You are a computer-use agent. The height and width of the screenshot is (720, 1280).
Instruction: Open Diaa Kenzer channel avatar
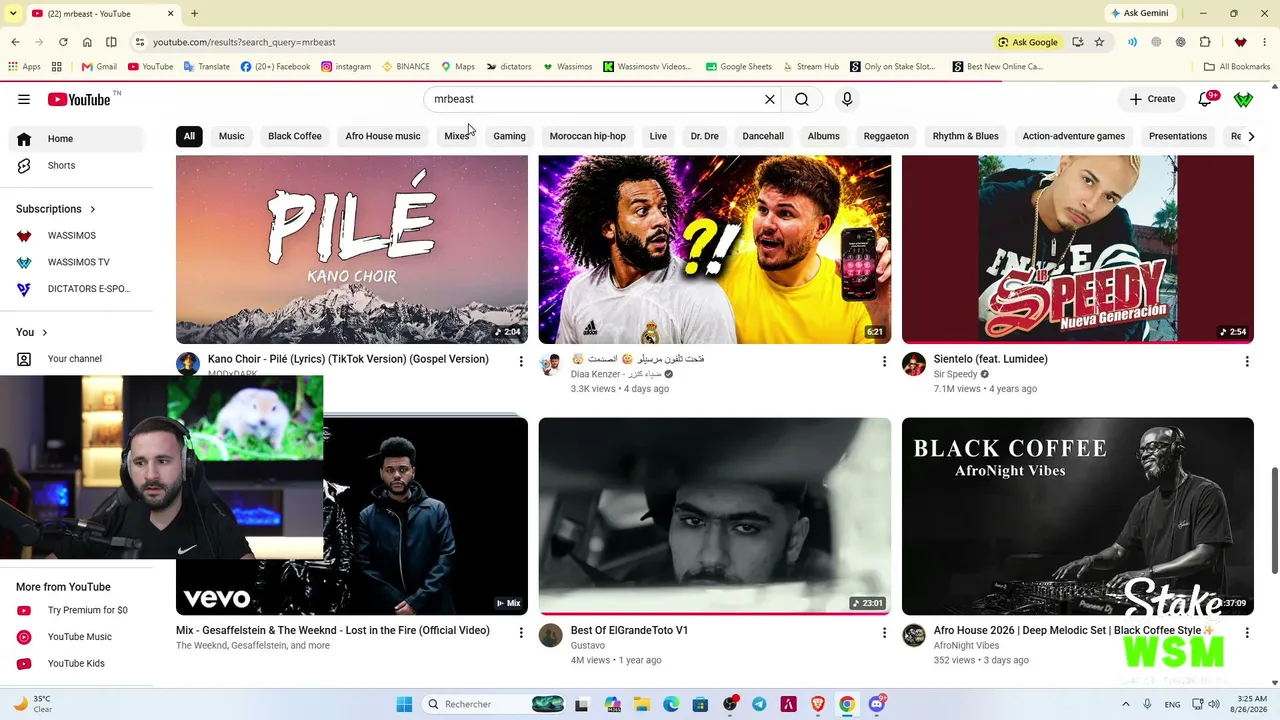click(551, 364)
